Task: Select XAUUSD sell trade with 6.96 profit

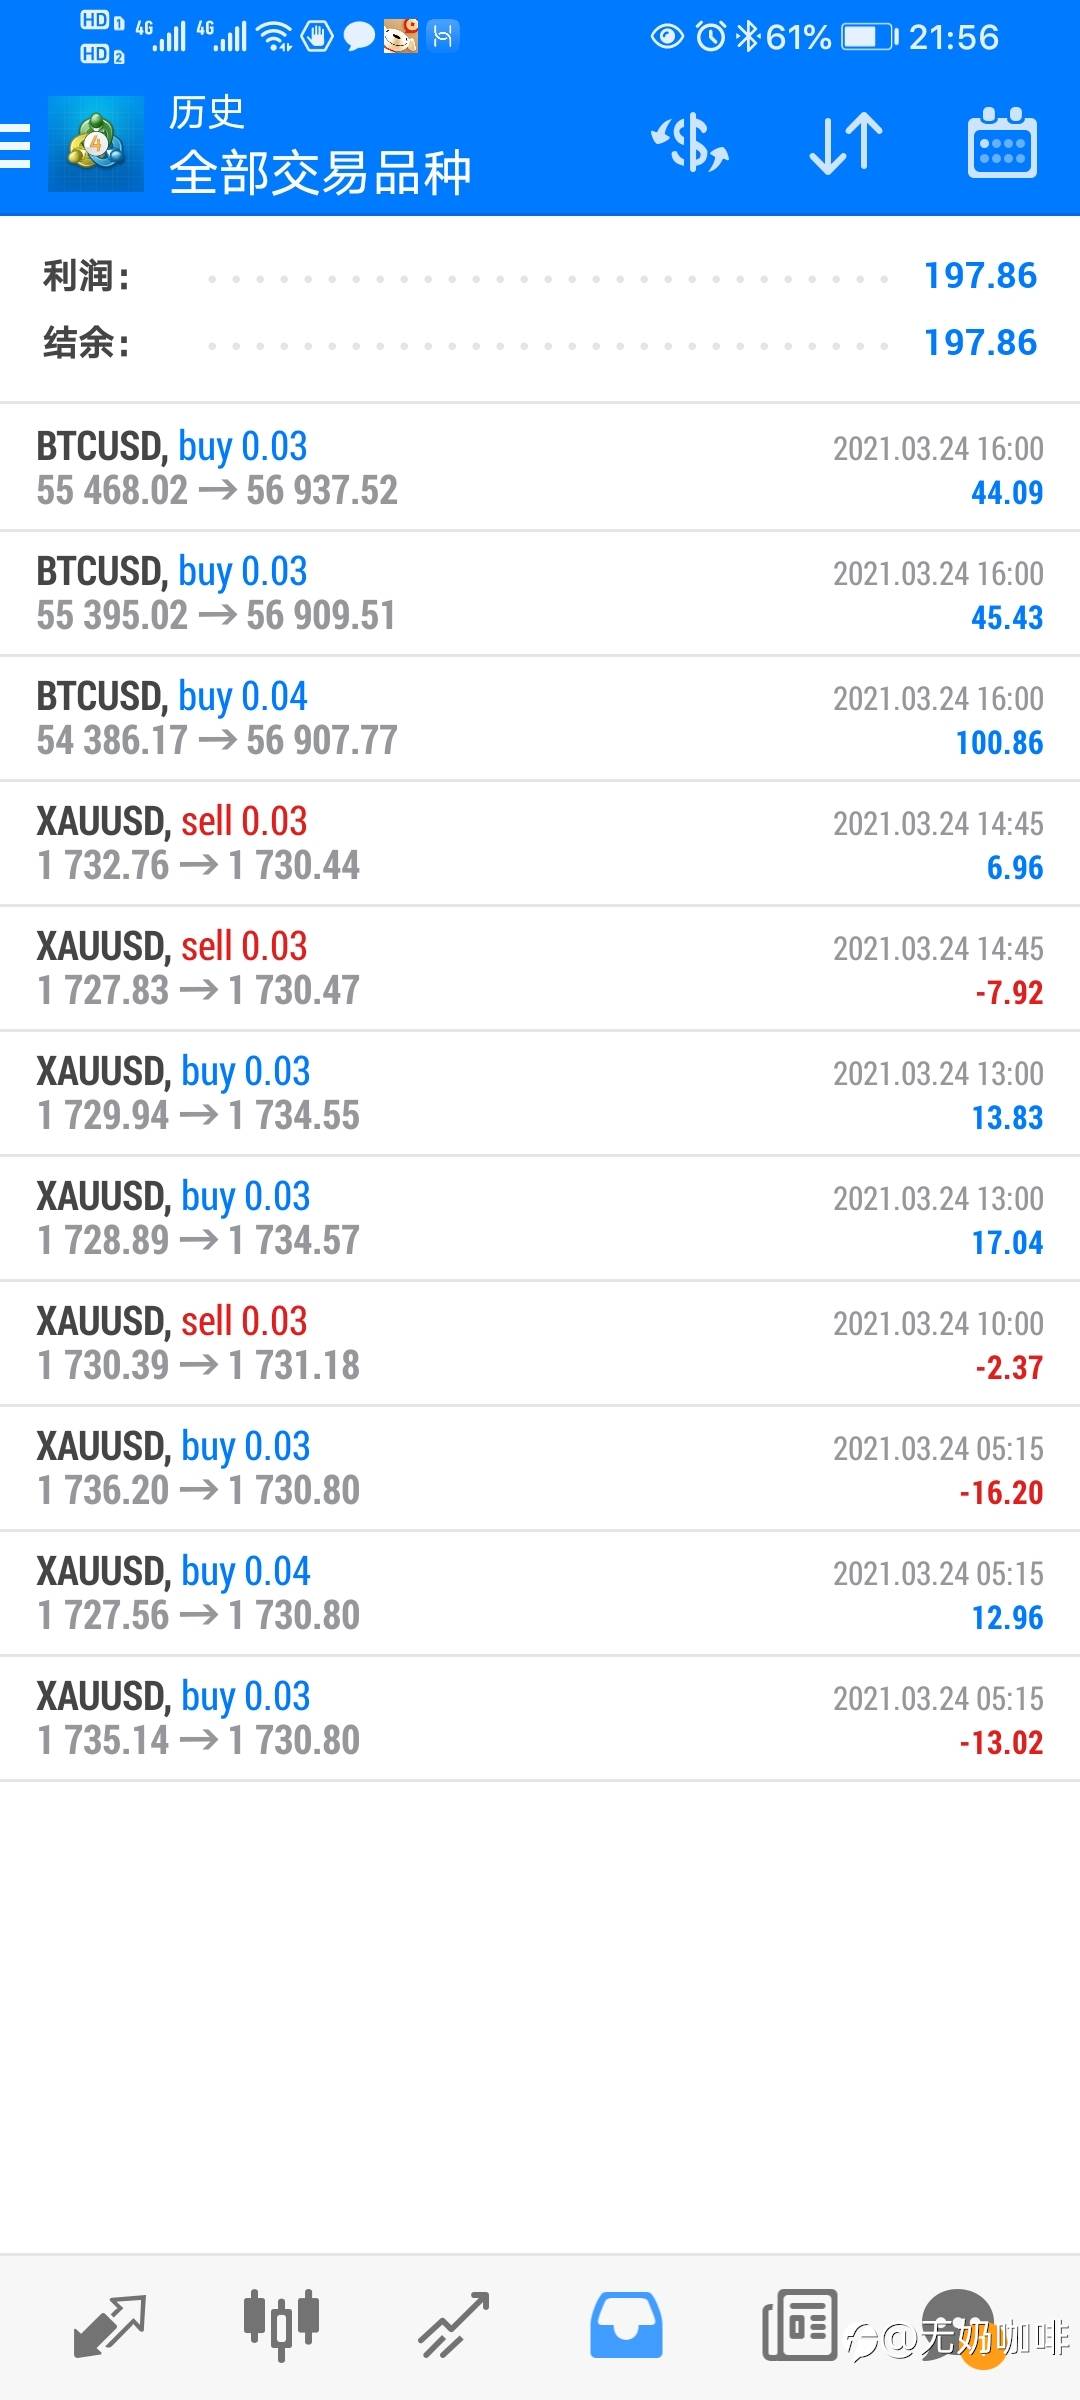Action: [x=540, y=843]
